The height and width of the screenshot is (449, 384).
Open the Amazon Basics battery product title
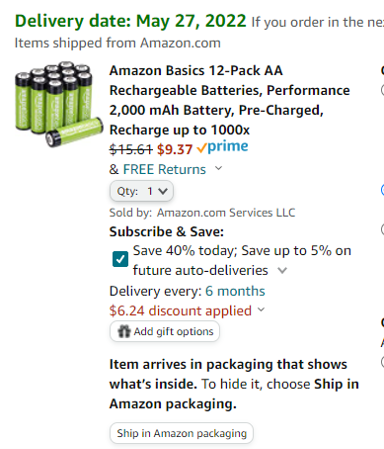(x=229, y=100)
